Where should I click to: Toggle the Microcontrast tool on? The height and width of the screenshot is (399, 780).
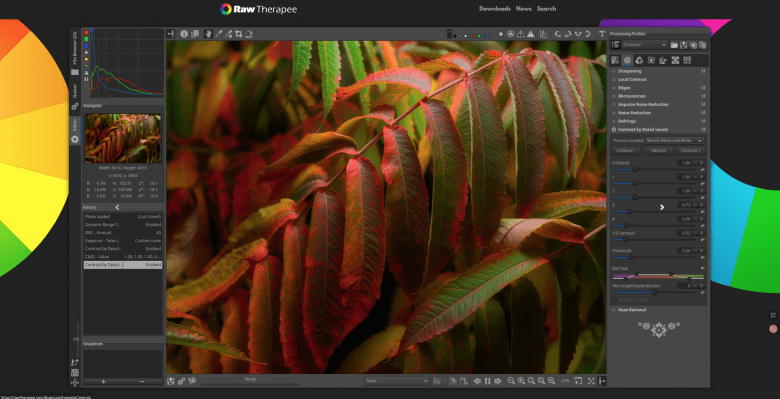point(614,96)
